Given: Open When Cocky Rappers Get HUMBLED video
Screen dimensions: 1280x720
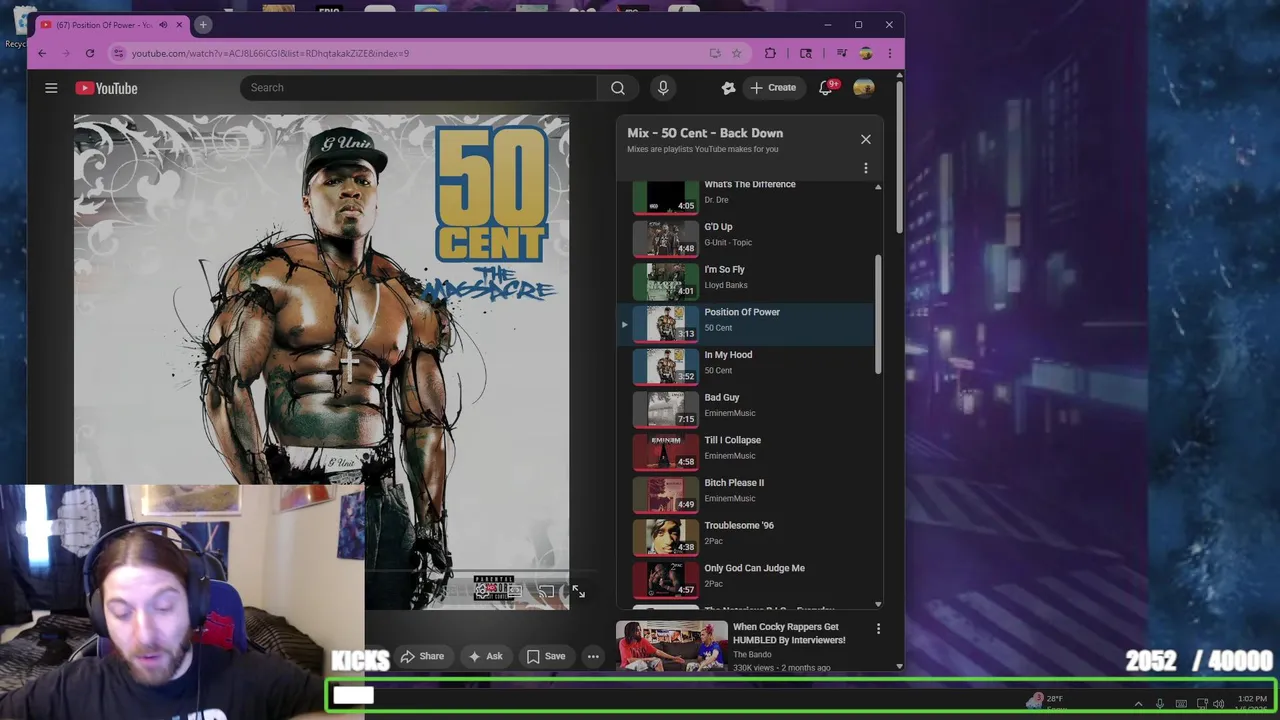Looking at the screenshot, I should tap(789, 633).
